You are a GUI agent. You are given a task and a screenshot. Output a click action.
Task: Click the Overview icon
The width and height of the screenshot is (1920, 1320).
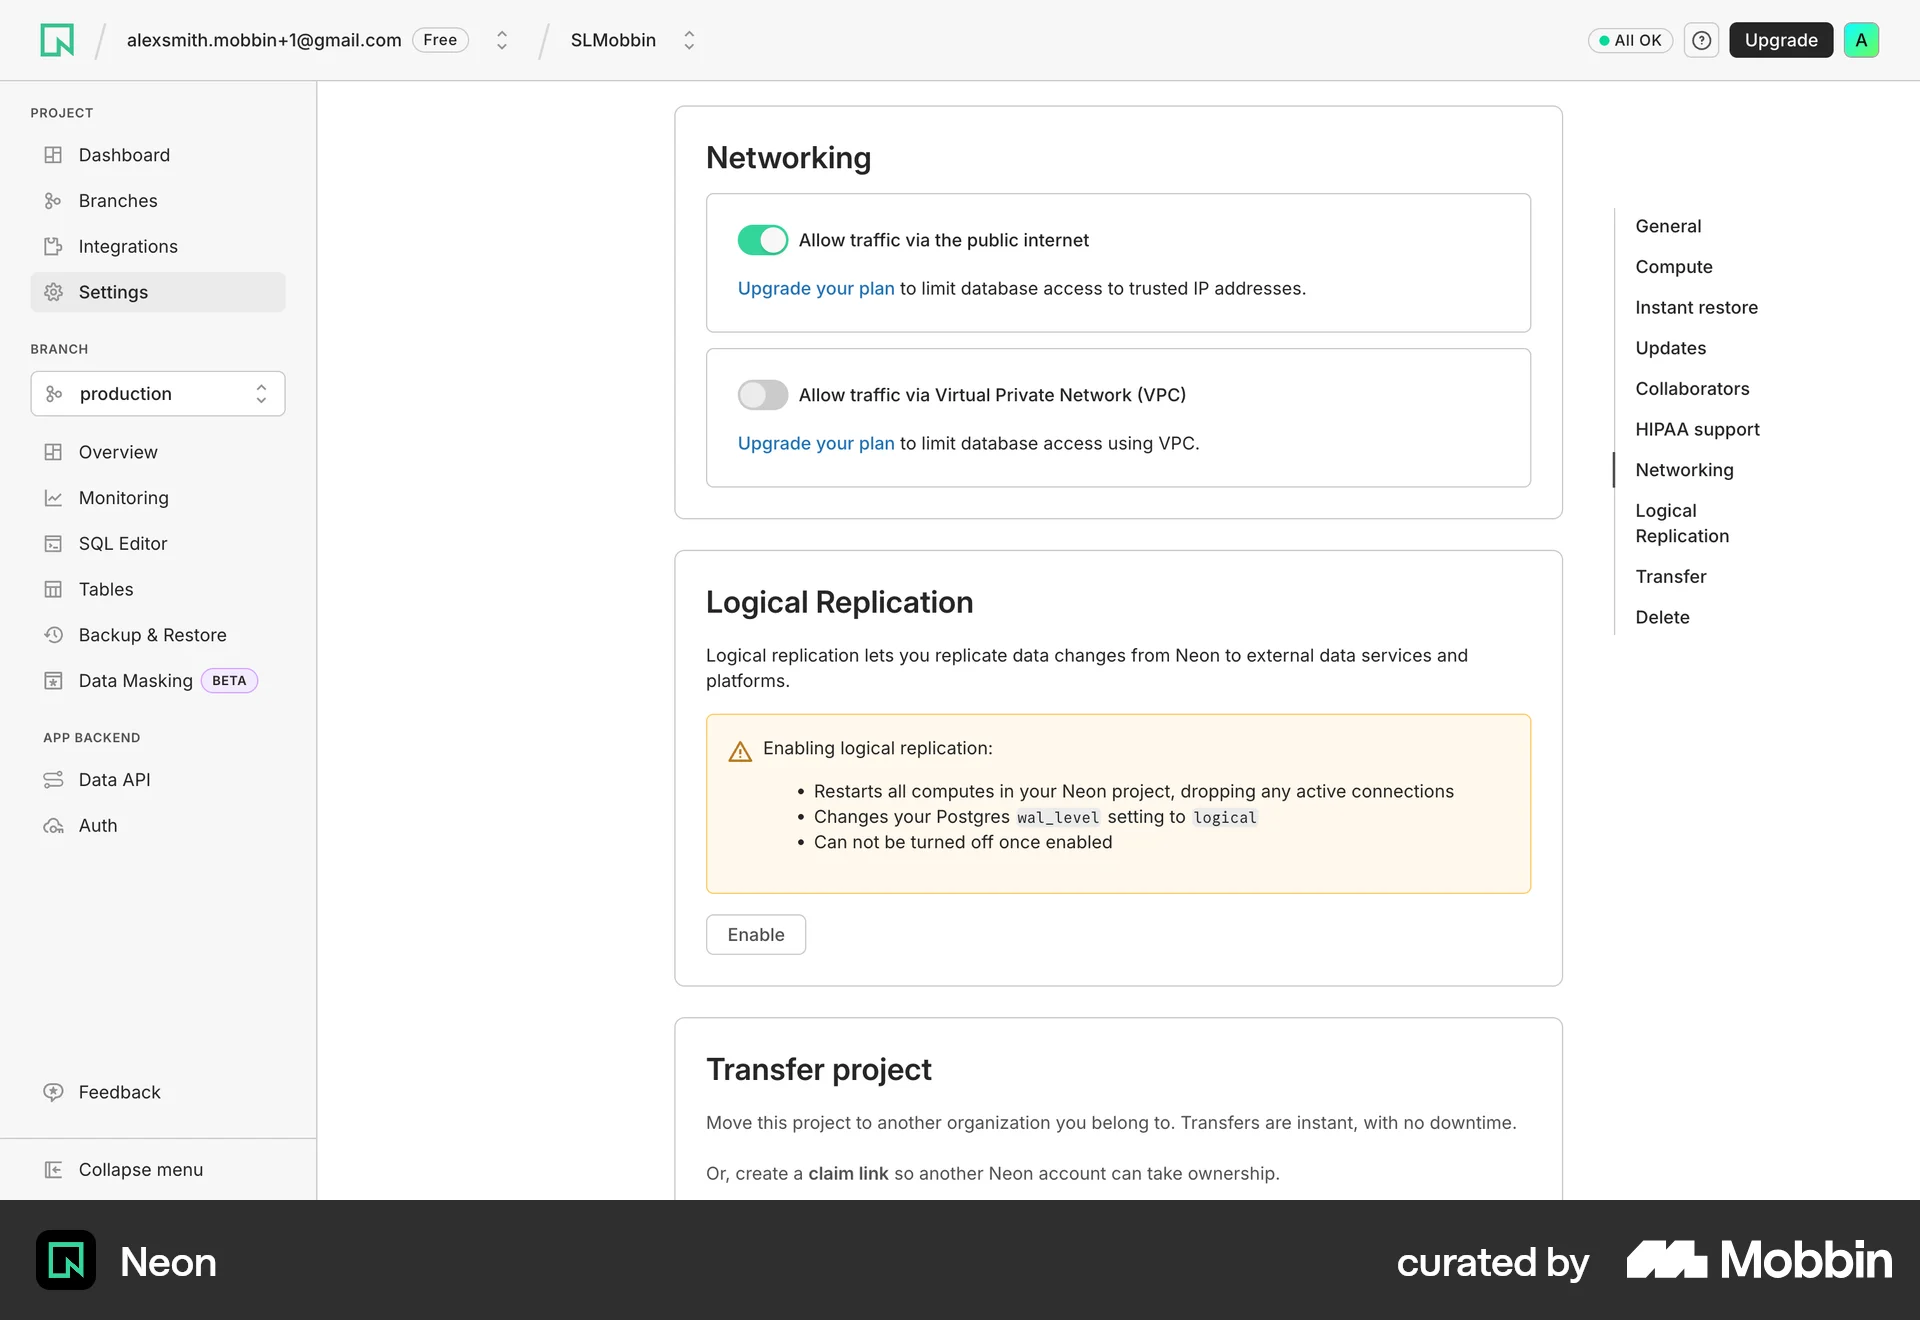coord(53,452)
